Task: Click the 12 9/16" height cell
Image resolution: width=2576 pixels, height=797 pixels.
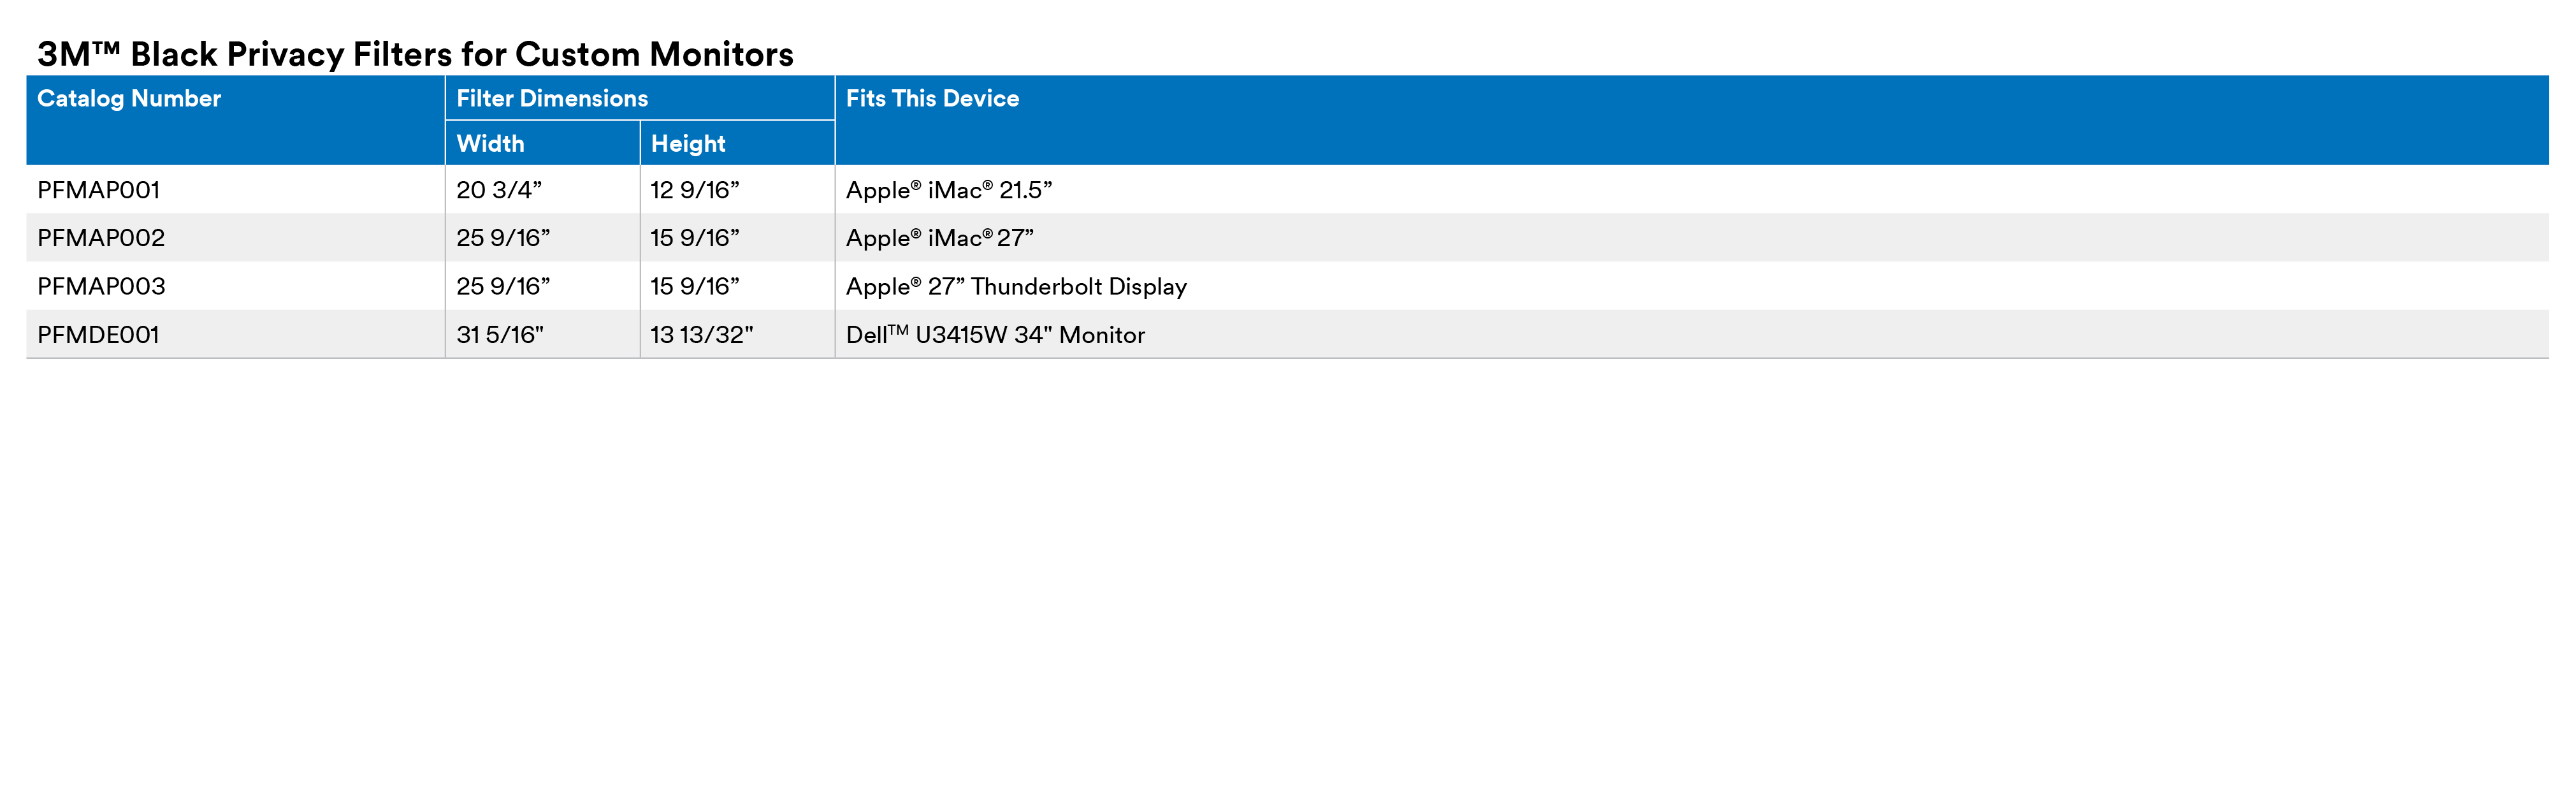Action: click(x=695, y=190)
